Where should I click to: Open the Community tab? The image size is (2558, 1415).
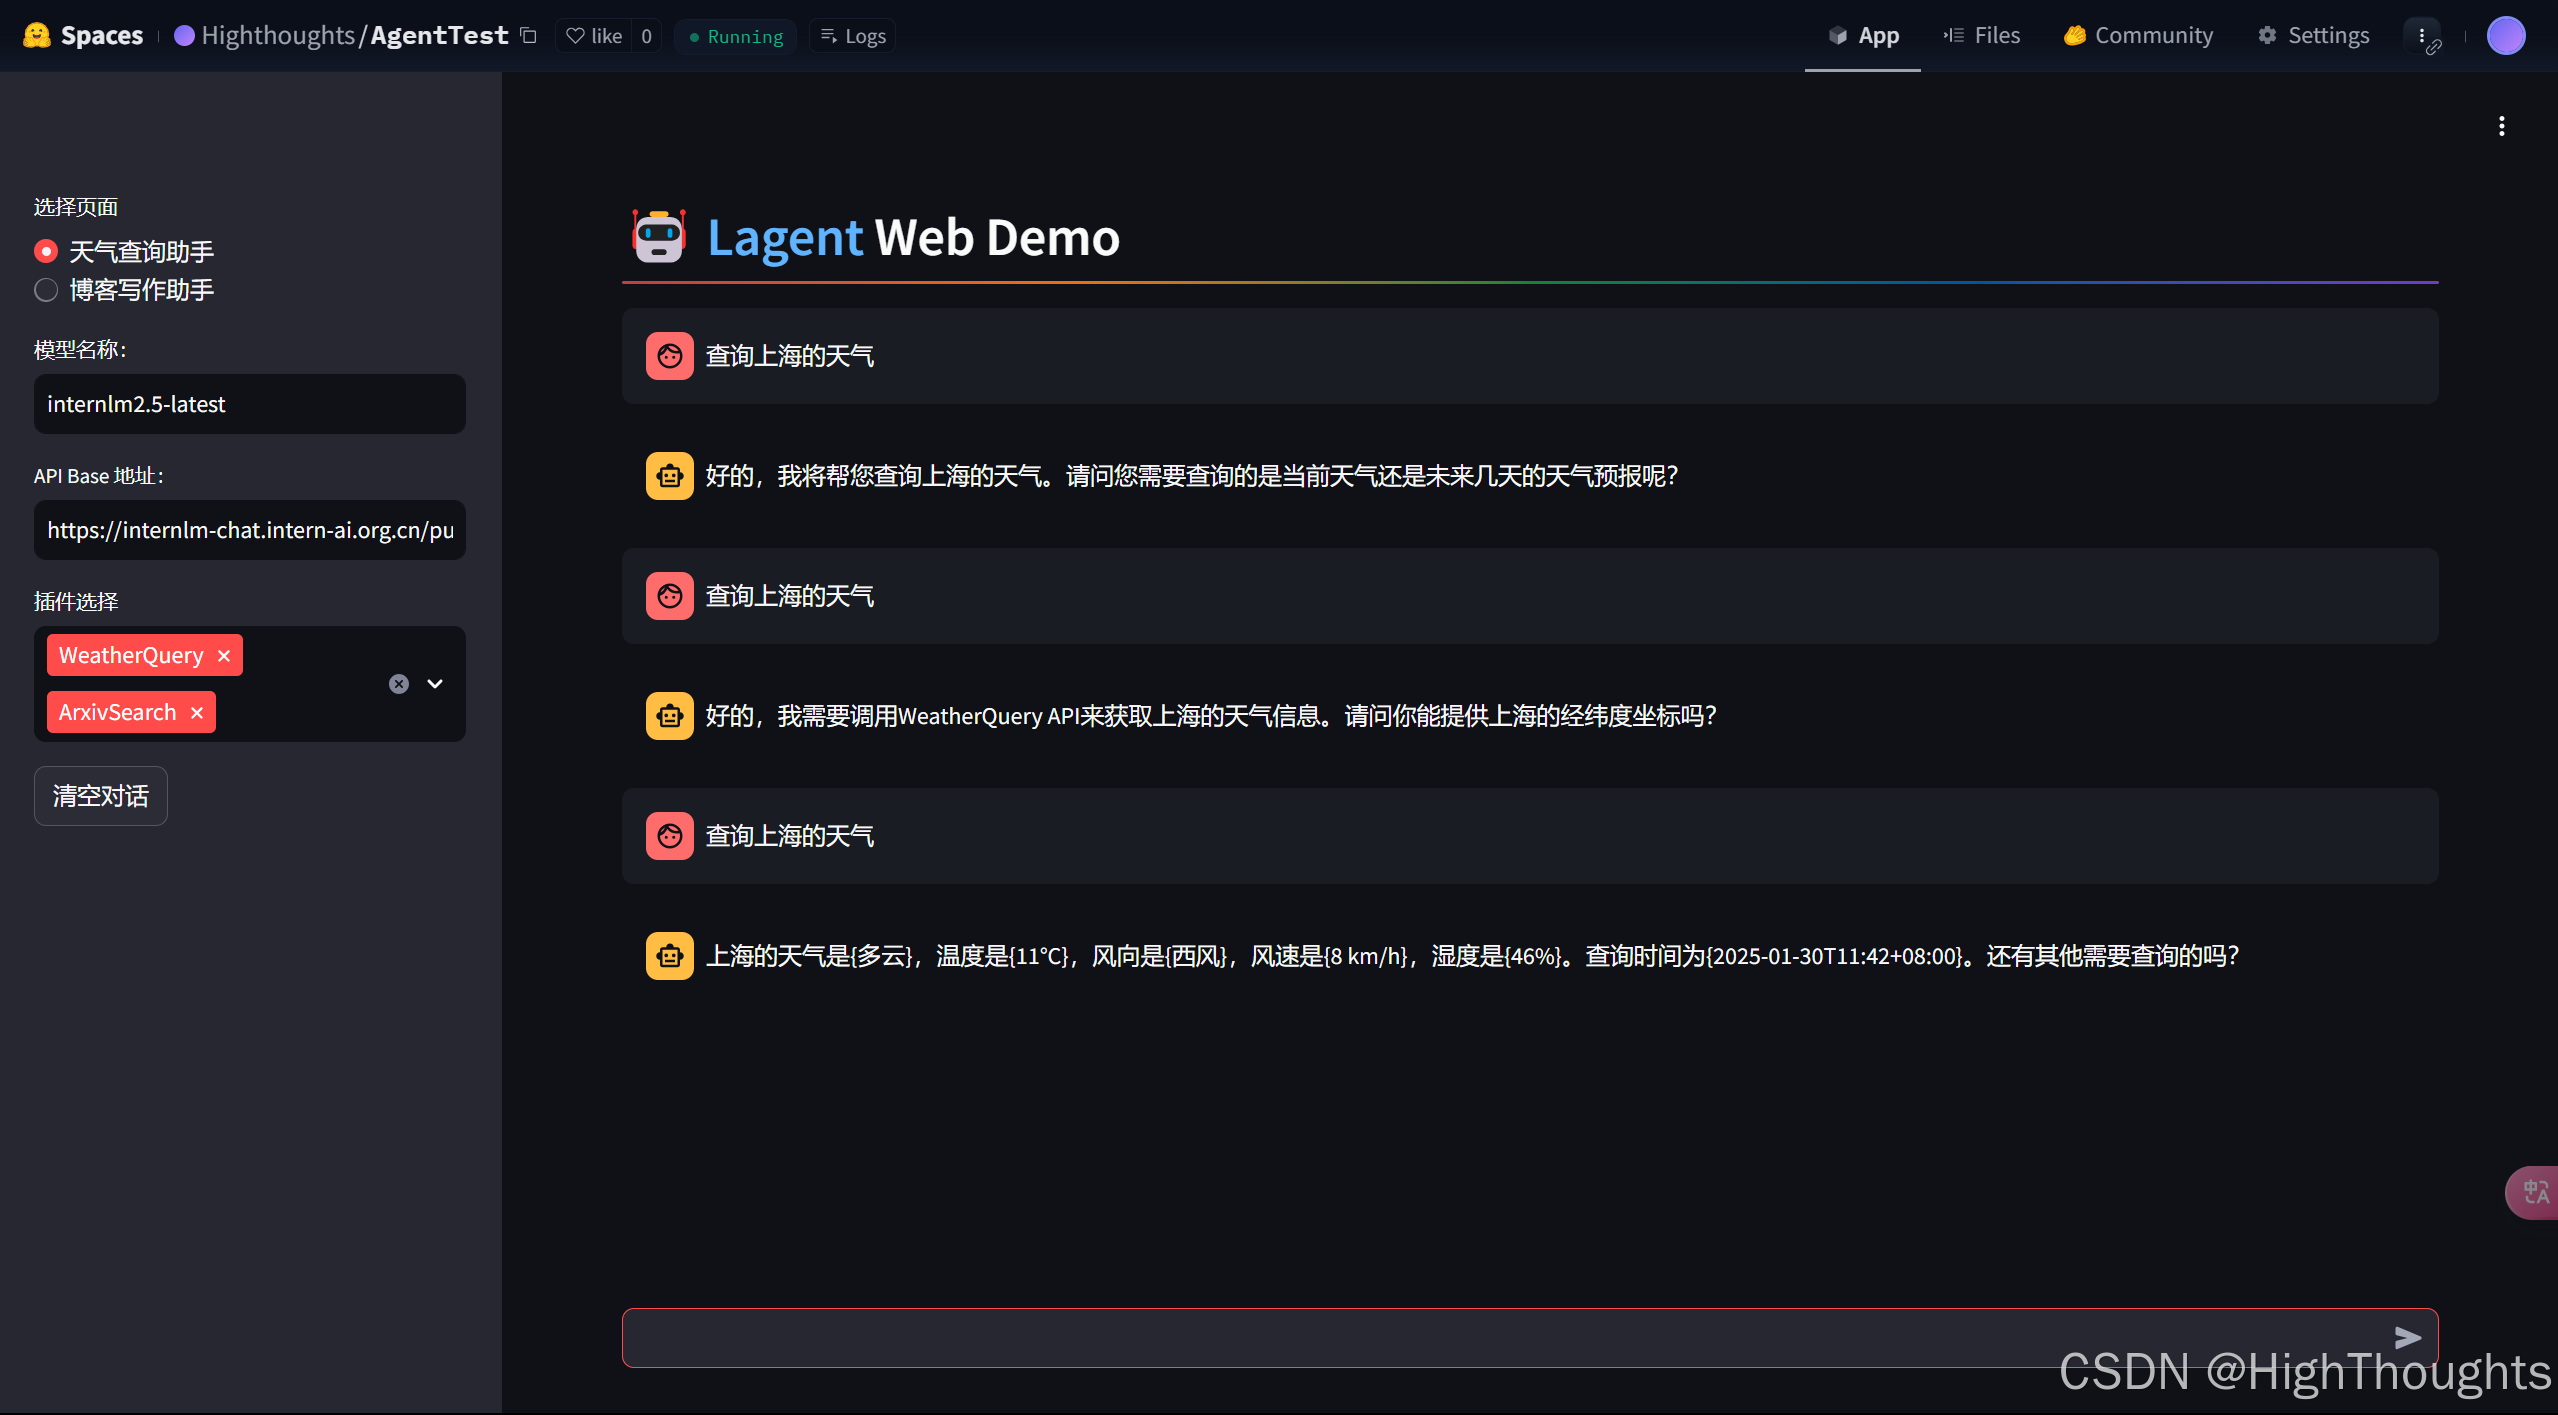point(2138,36)
